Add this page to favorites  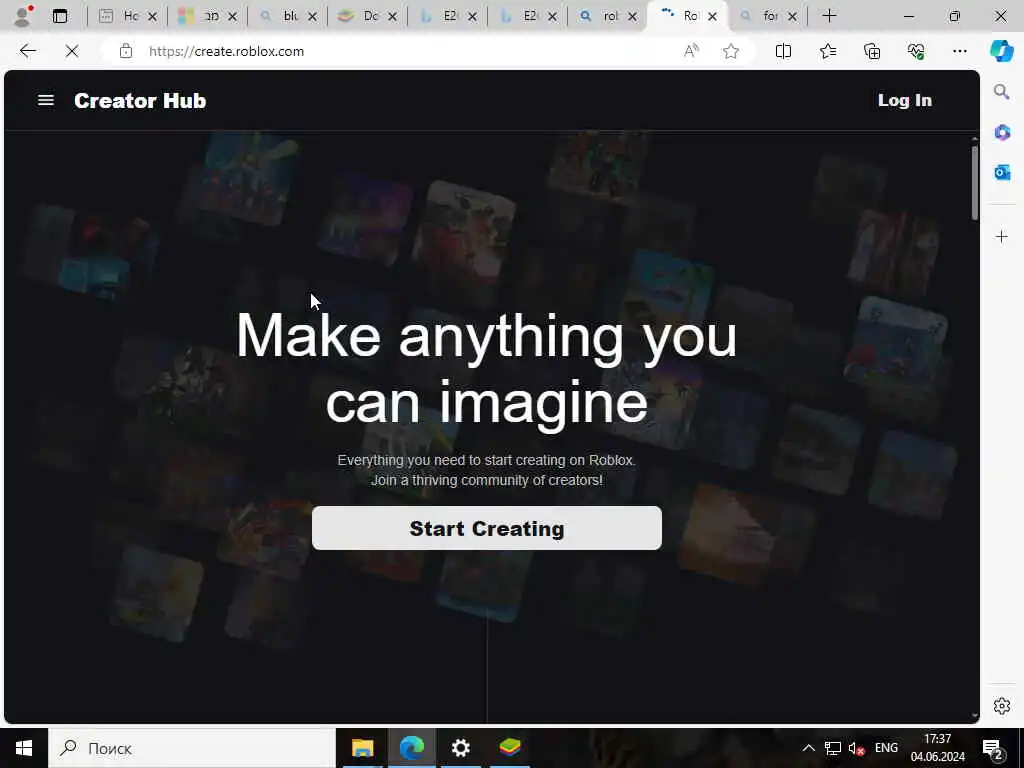click(x=731, y=51)
